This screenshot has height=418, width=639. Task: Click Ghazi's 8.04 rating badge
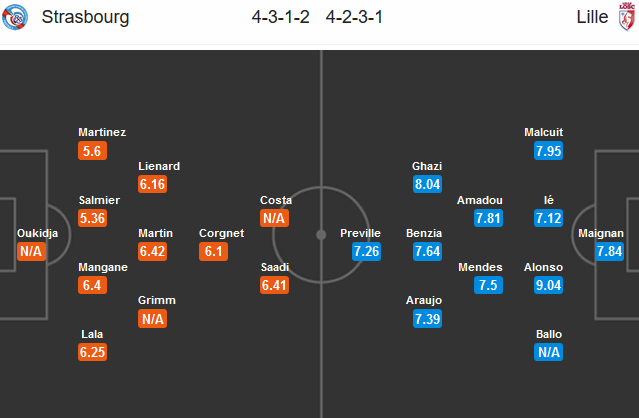click(427, 184)
